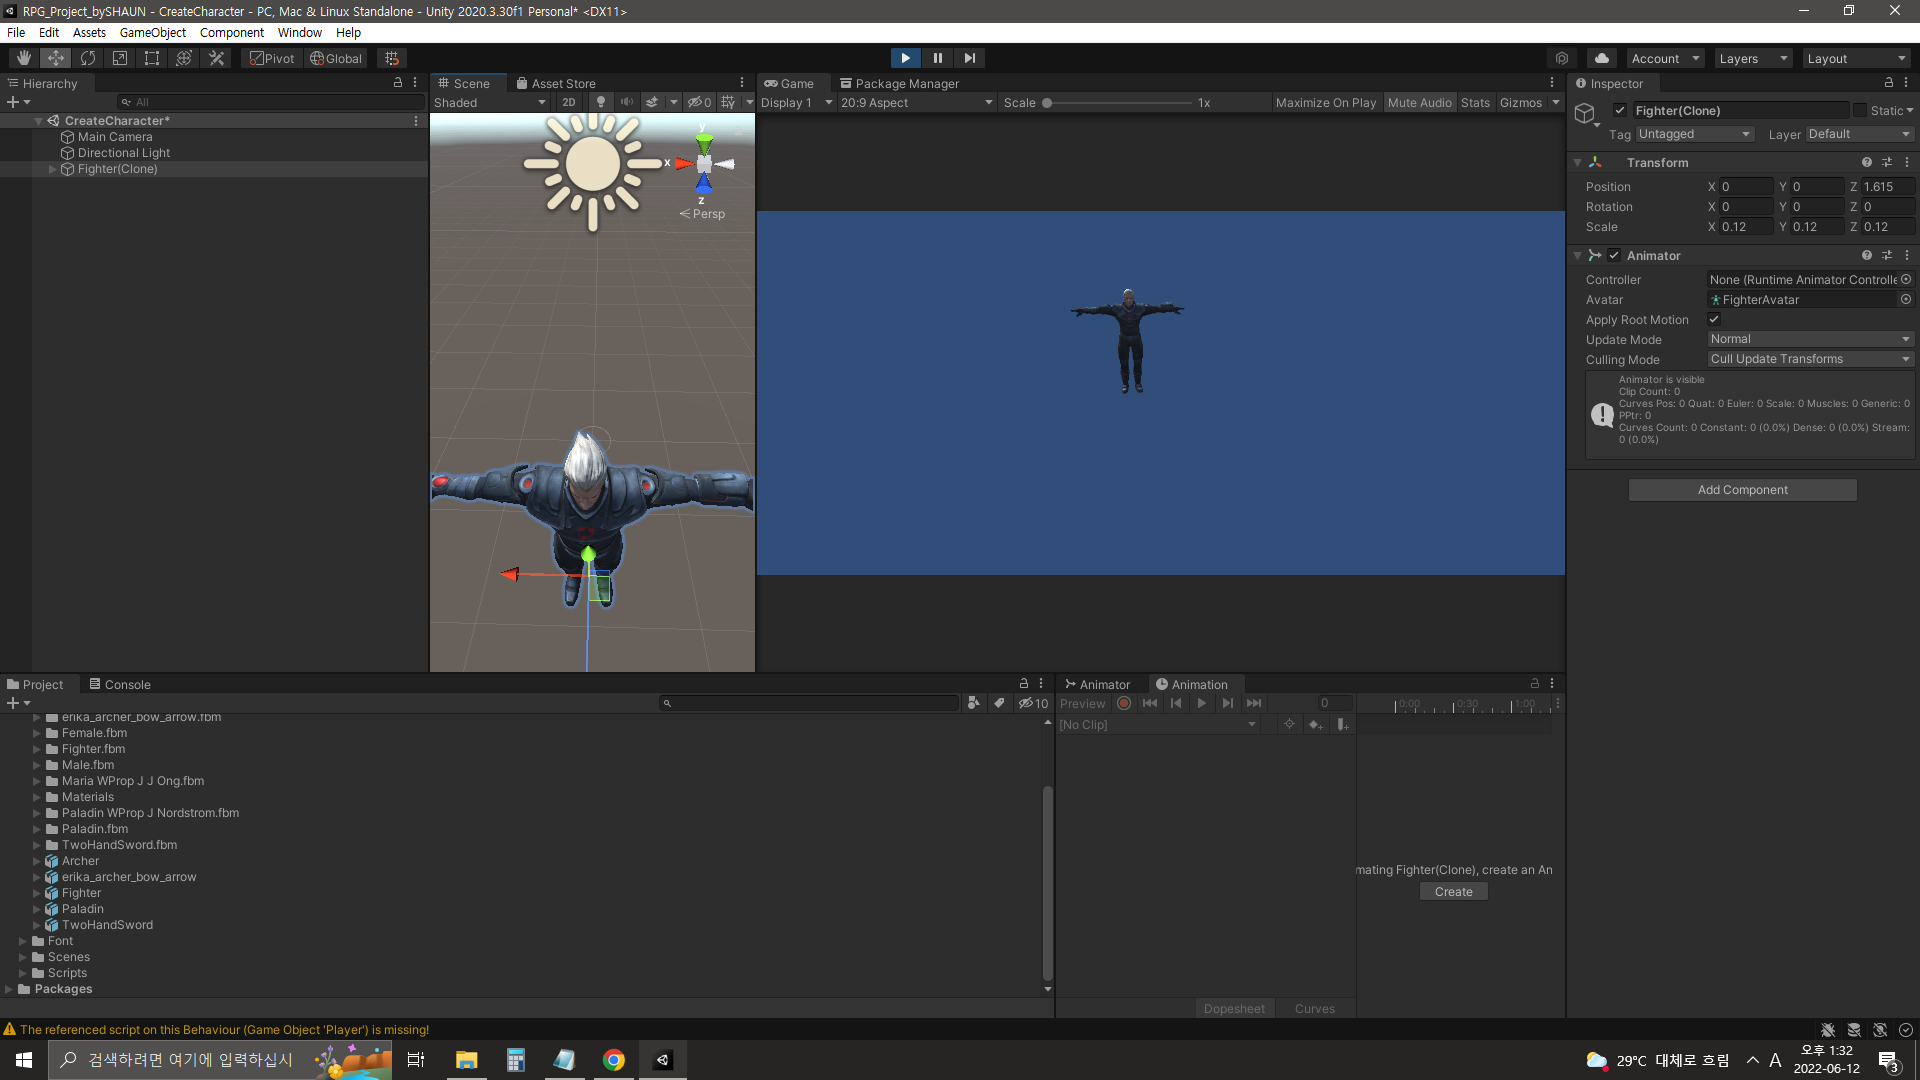
Task: Open the Display 1 dropdown
Action: (796, 102)
